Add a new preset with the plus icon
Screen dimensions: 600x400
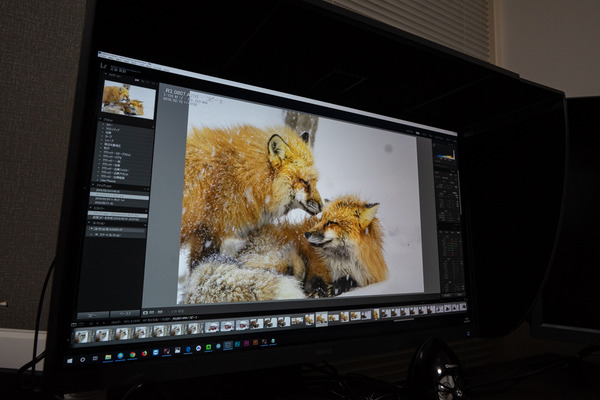(153, 127)
